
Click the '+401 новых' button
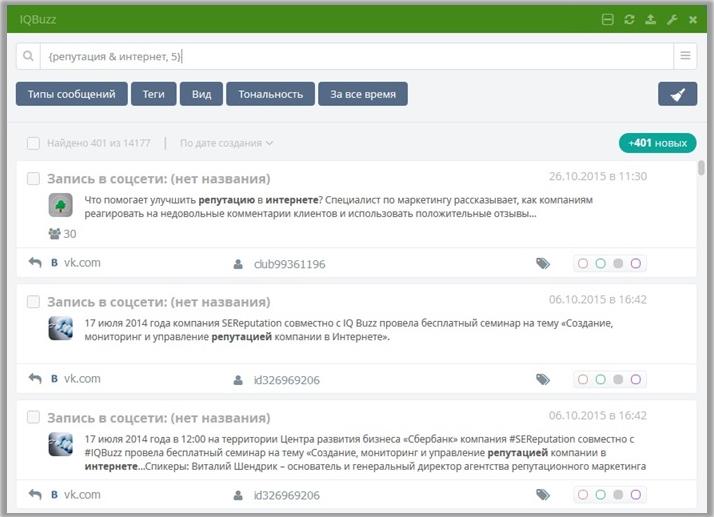pos(658,143)
